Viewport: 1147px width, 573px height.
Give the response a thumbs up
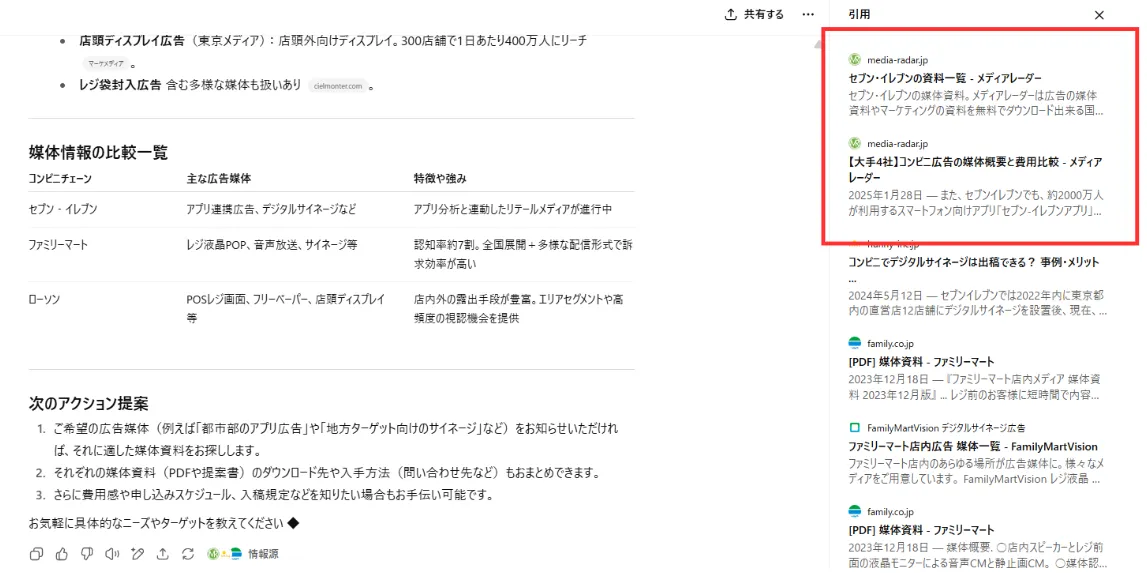tap(61, 553)
